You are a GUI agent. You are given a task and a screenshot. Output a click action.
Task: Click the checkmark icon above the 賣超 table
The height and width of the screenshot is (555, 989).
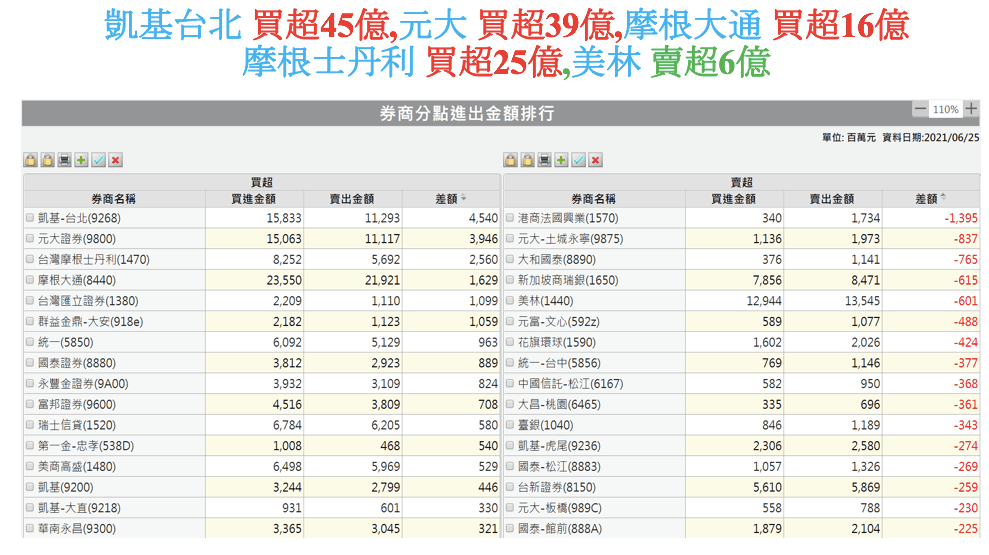tap(579, 160)
